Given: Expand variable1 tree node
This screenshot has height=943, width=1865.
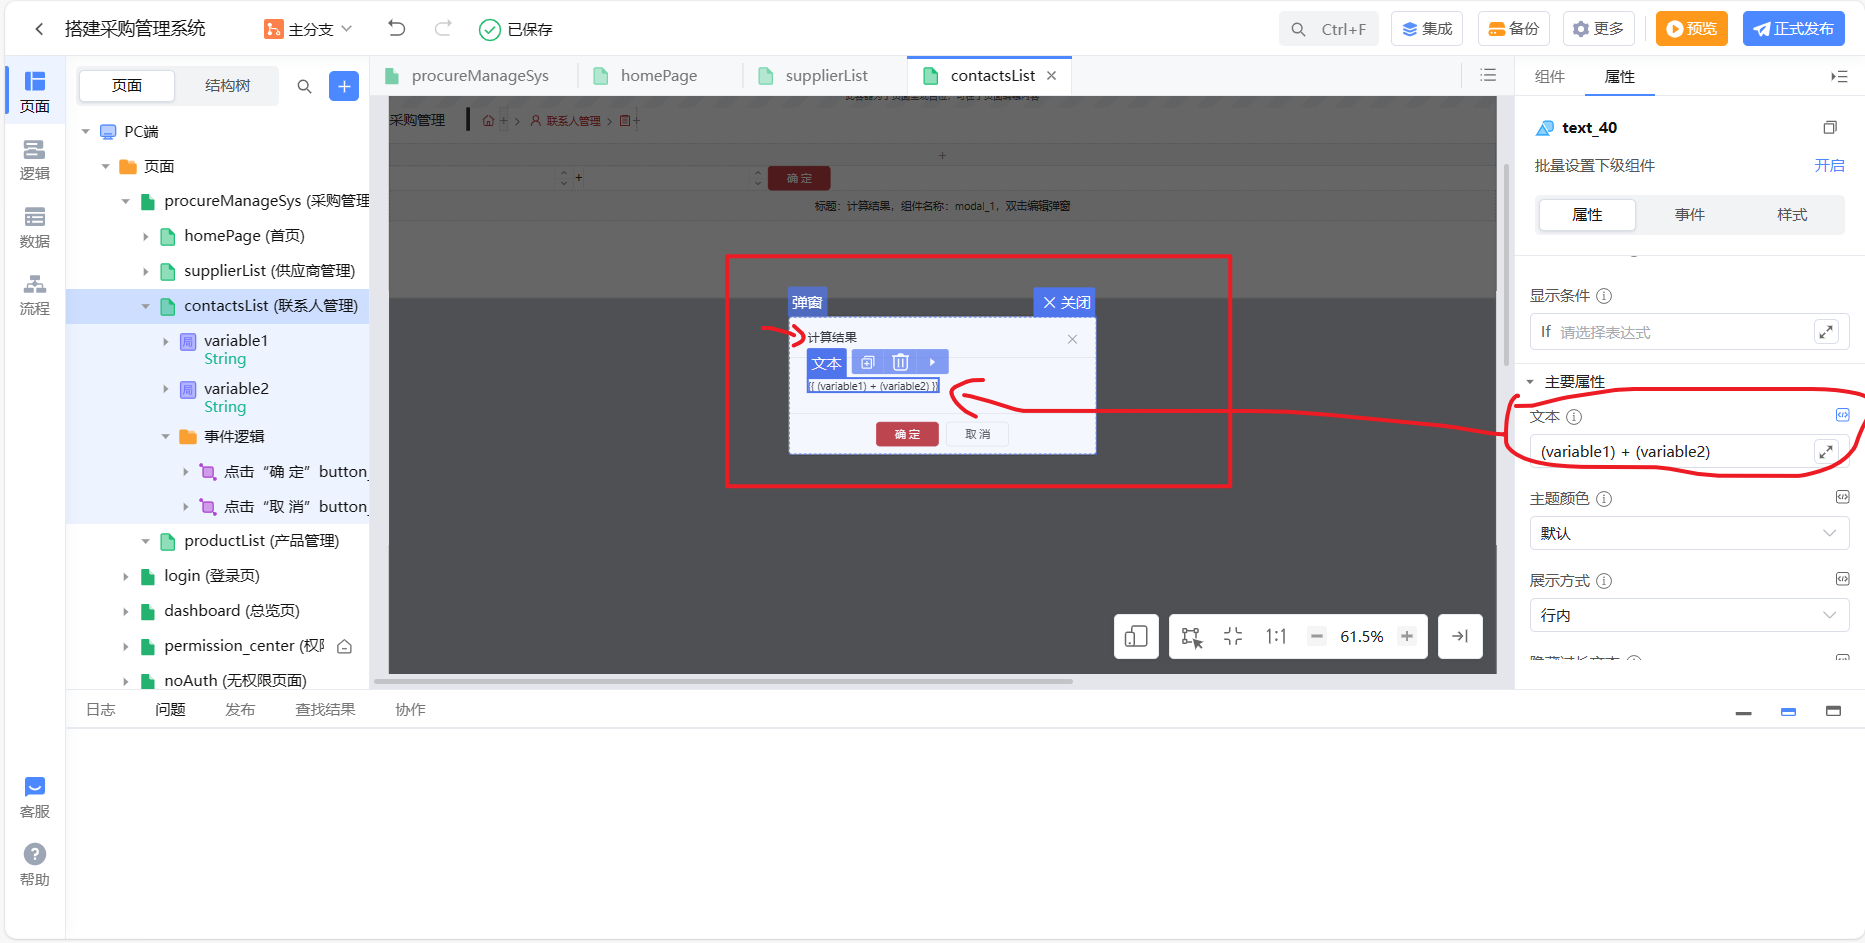Looking at the screenshot, I should 166,341.
